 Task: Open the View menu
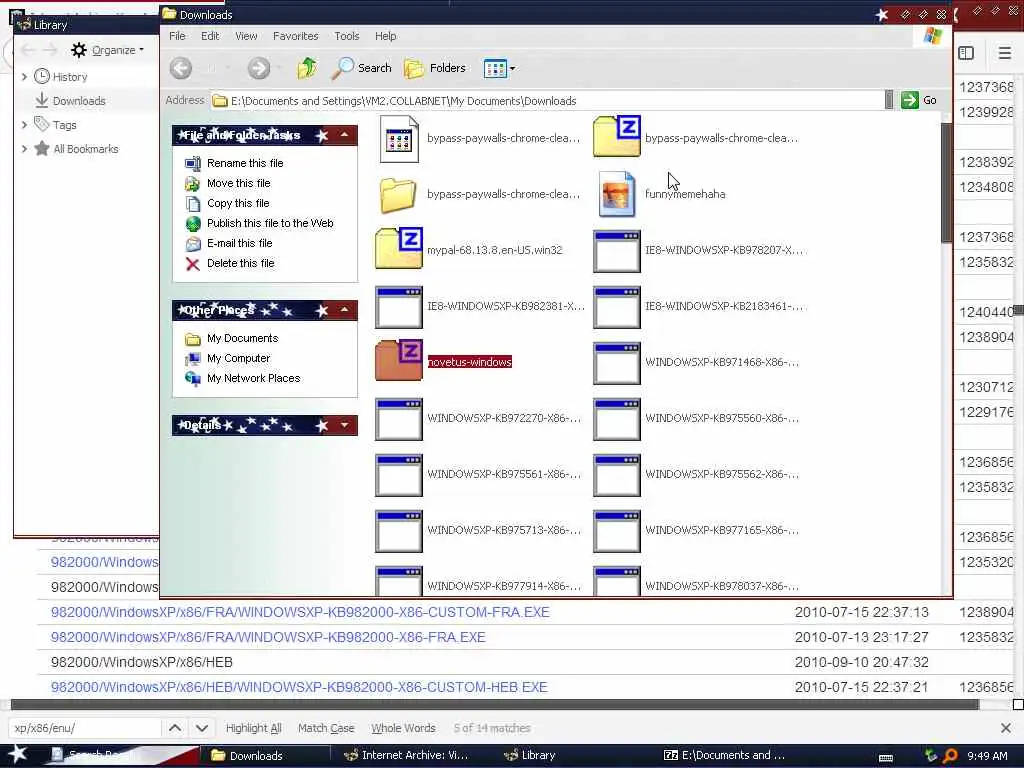coord(246,36)
